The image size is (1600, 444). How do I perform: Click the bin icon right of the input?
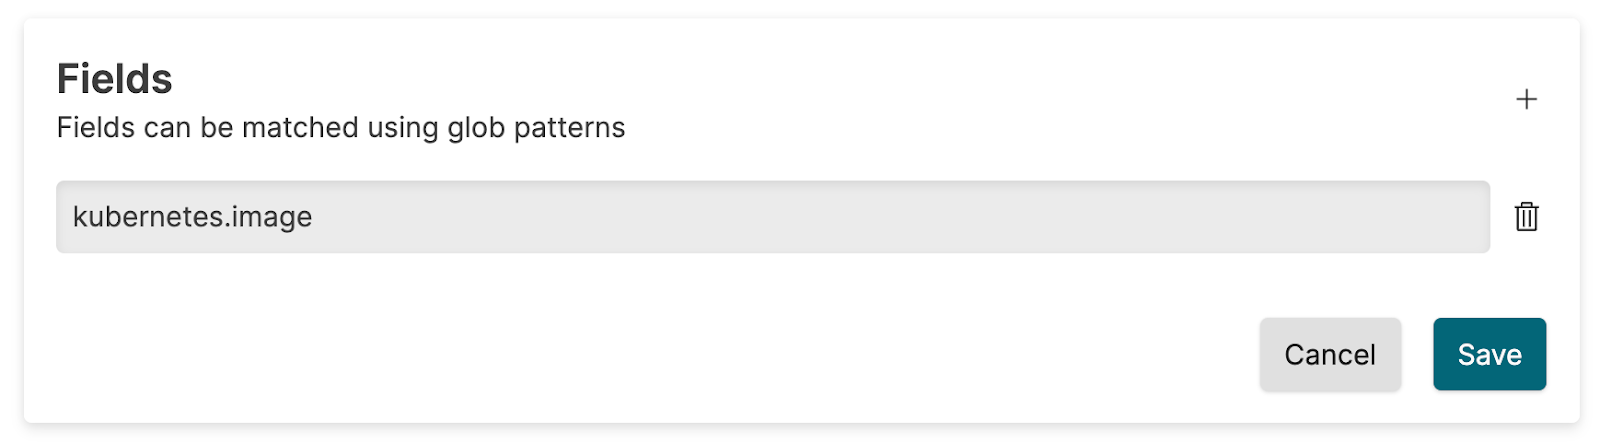tap(1526, 216)
